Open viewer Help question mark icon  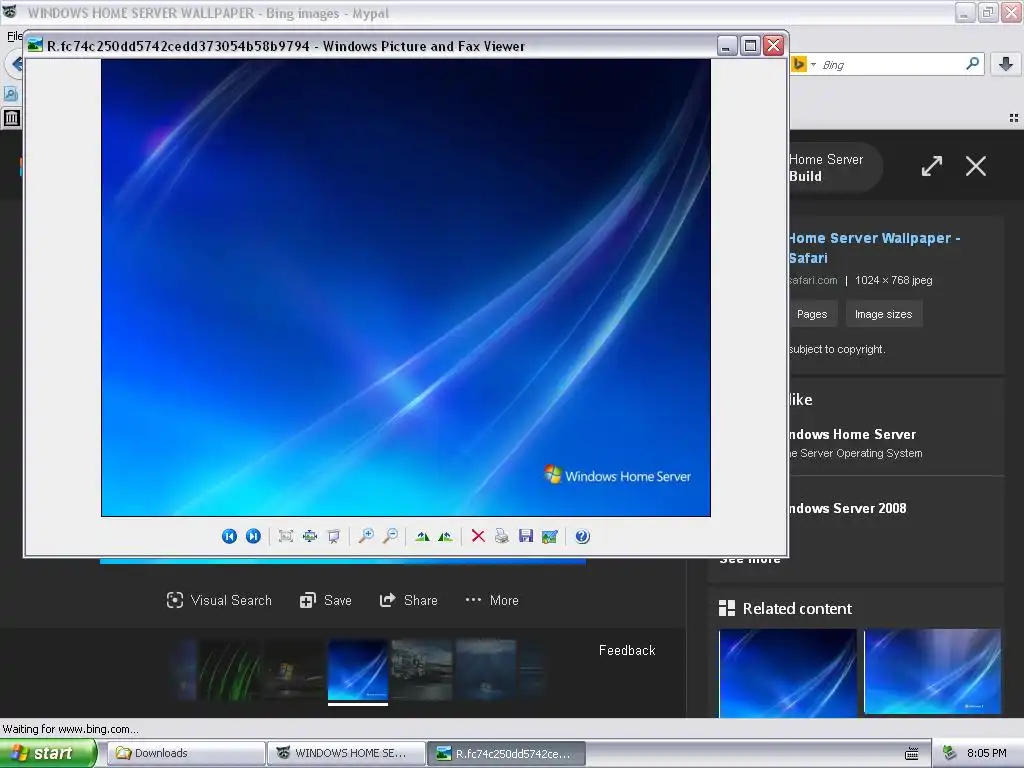click(583, 536)
